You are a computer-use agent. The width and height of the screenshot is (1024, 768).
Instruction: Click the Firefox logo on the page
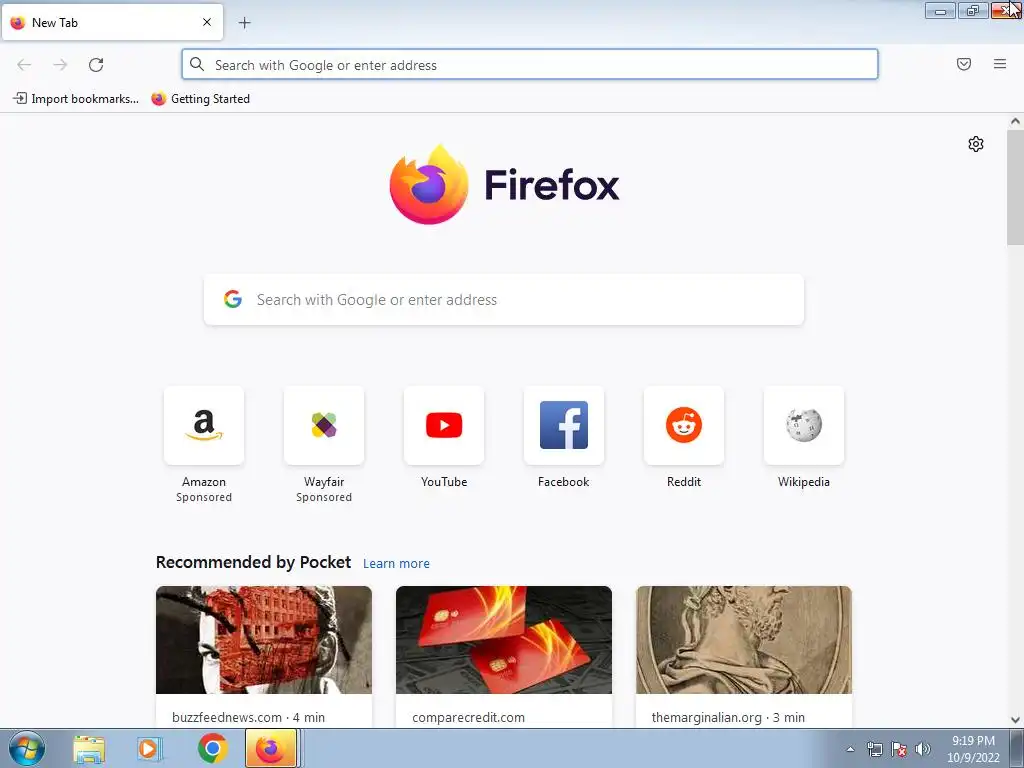click(x=504, y=185)
